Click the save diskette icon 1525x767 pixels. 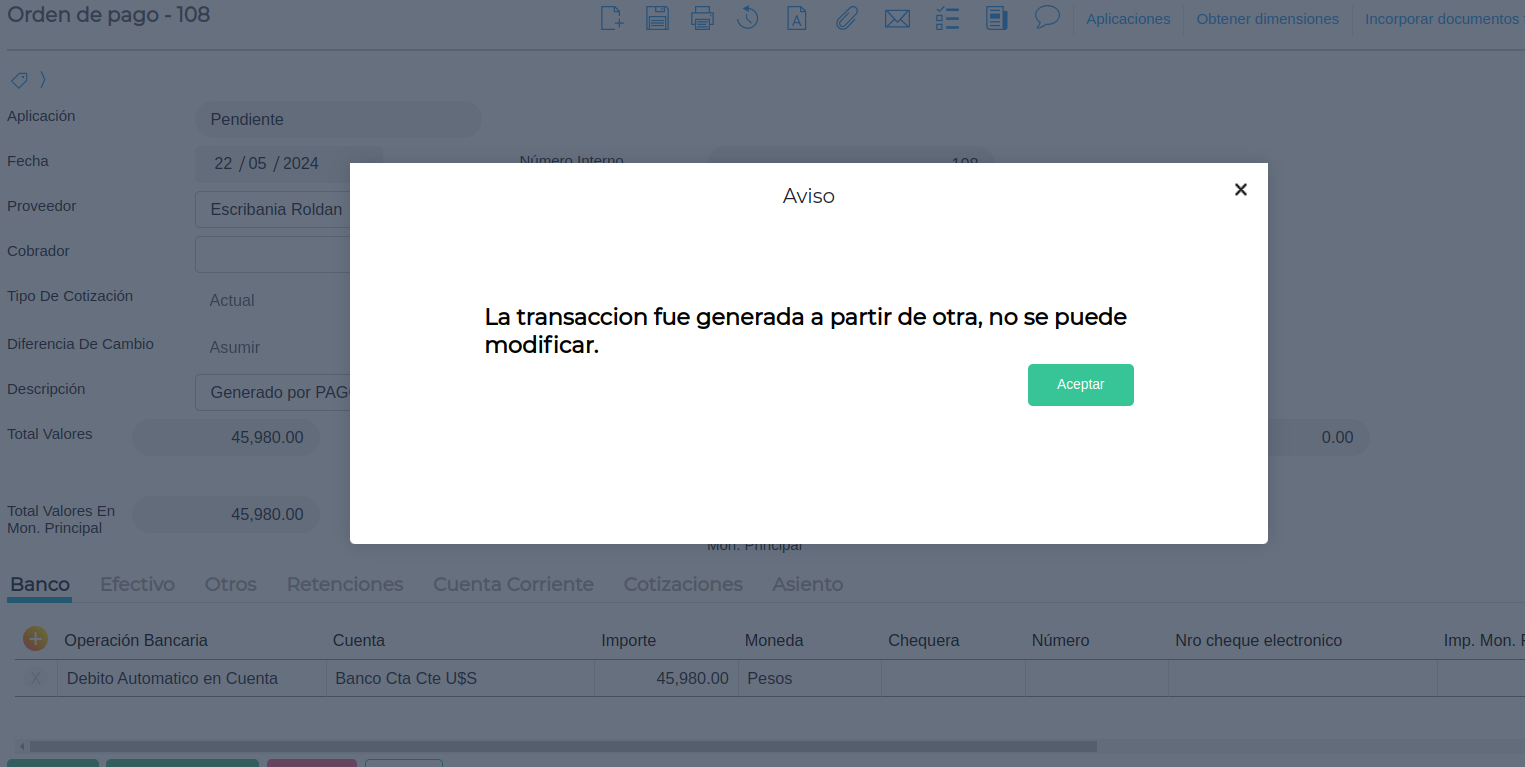point(657,18)
